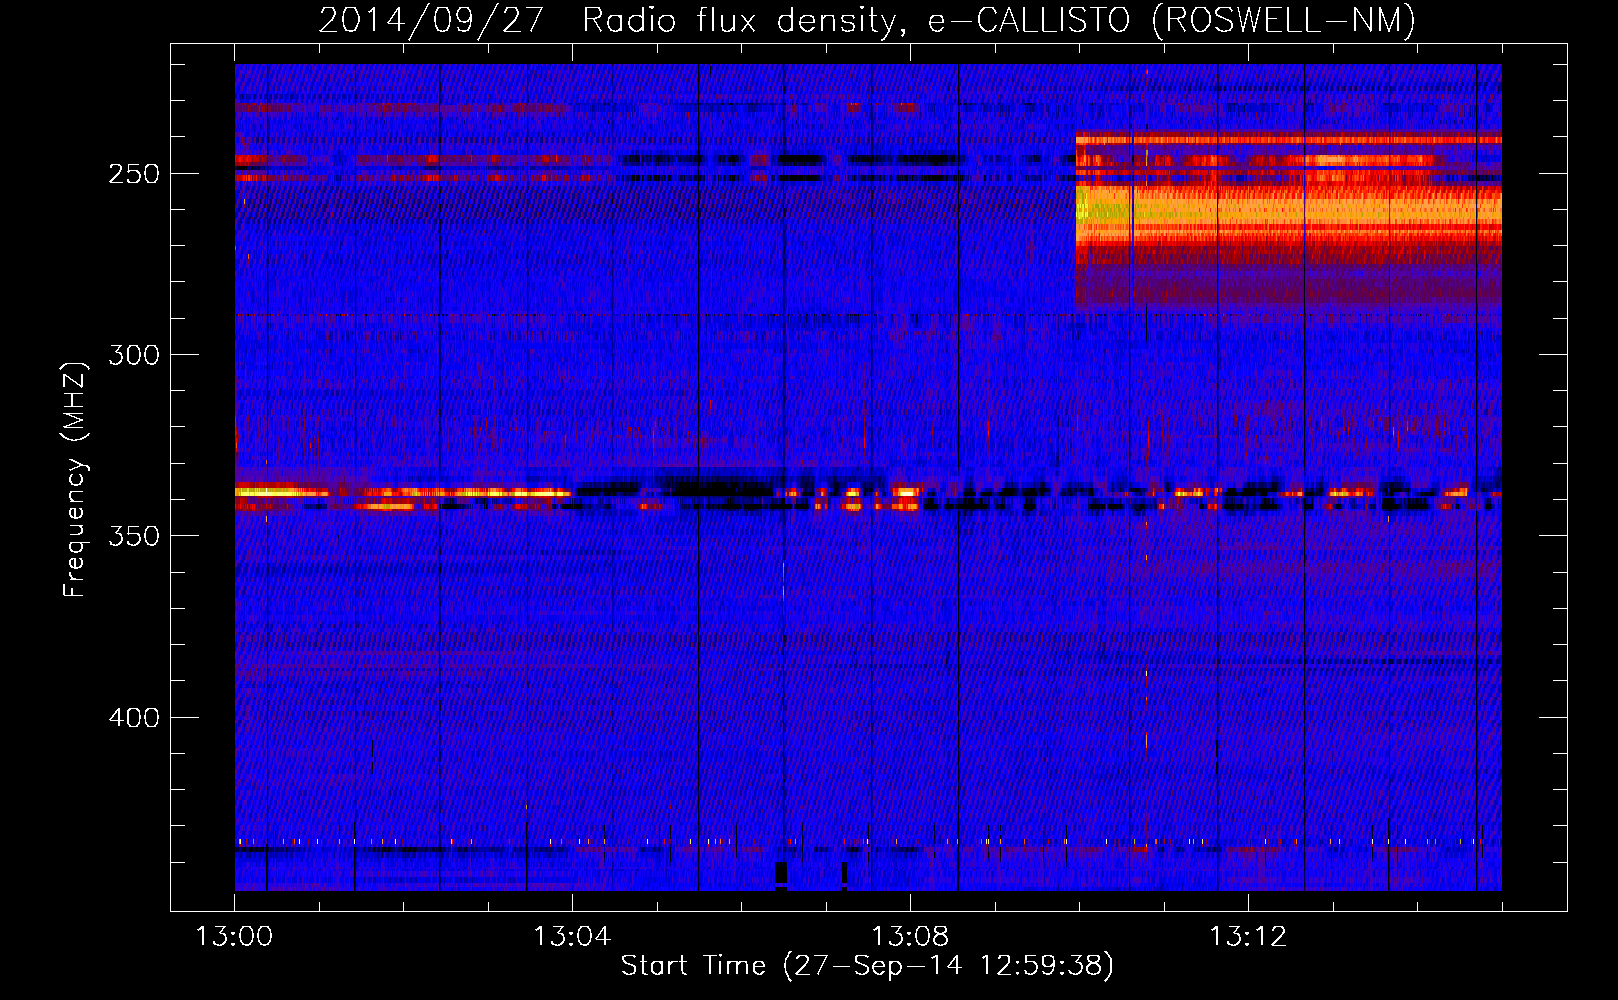Click the 300 frequency tick label
The width and height of the screenshot is (1618, 1000).
click(x=134, y=355)
